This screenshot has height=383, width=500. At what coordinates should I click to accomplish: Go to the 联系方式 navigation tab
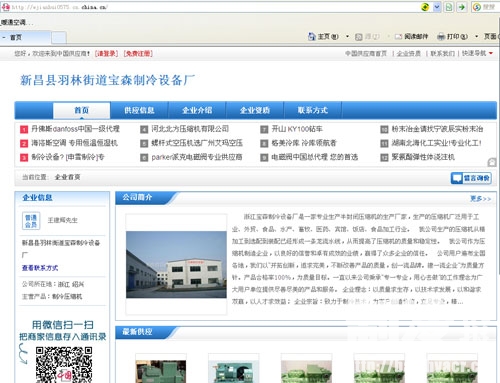[x=313, y=110]
